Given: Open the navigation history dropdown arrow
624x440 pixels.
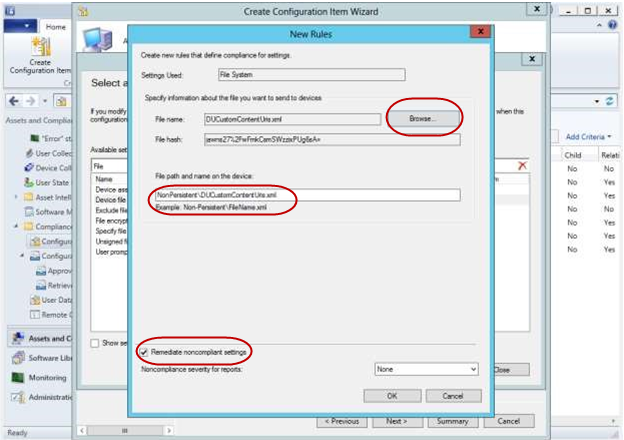Looking at the screenshot, I should click(x=45, y=101).
